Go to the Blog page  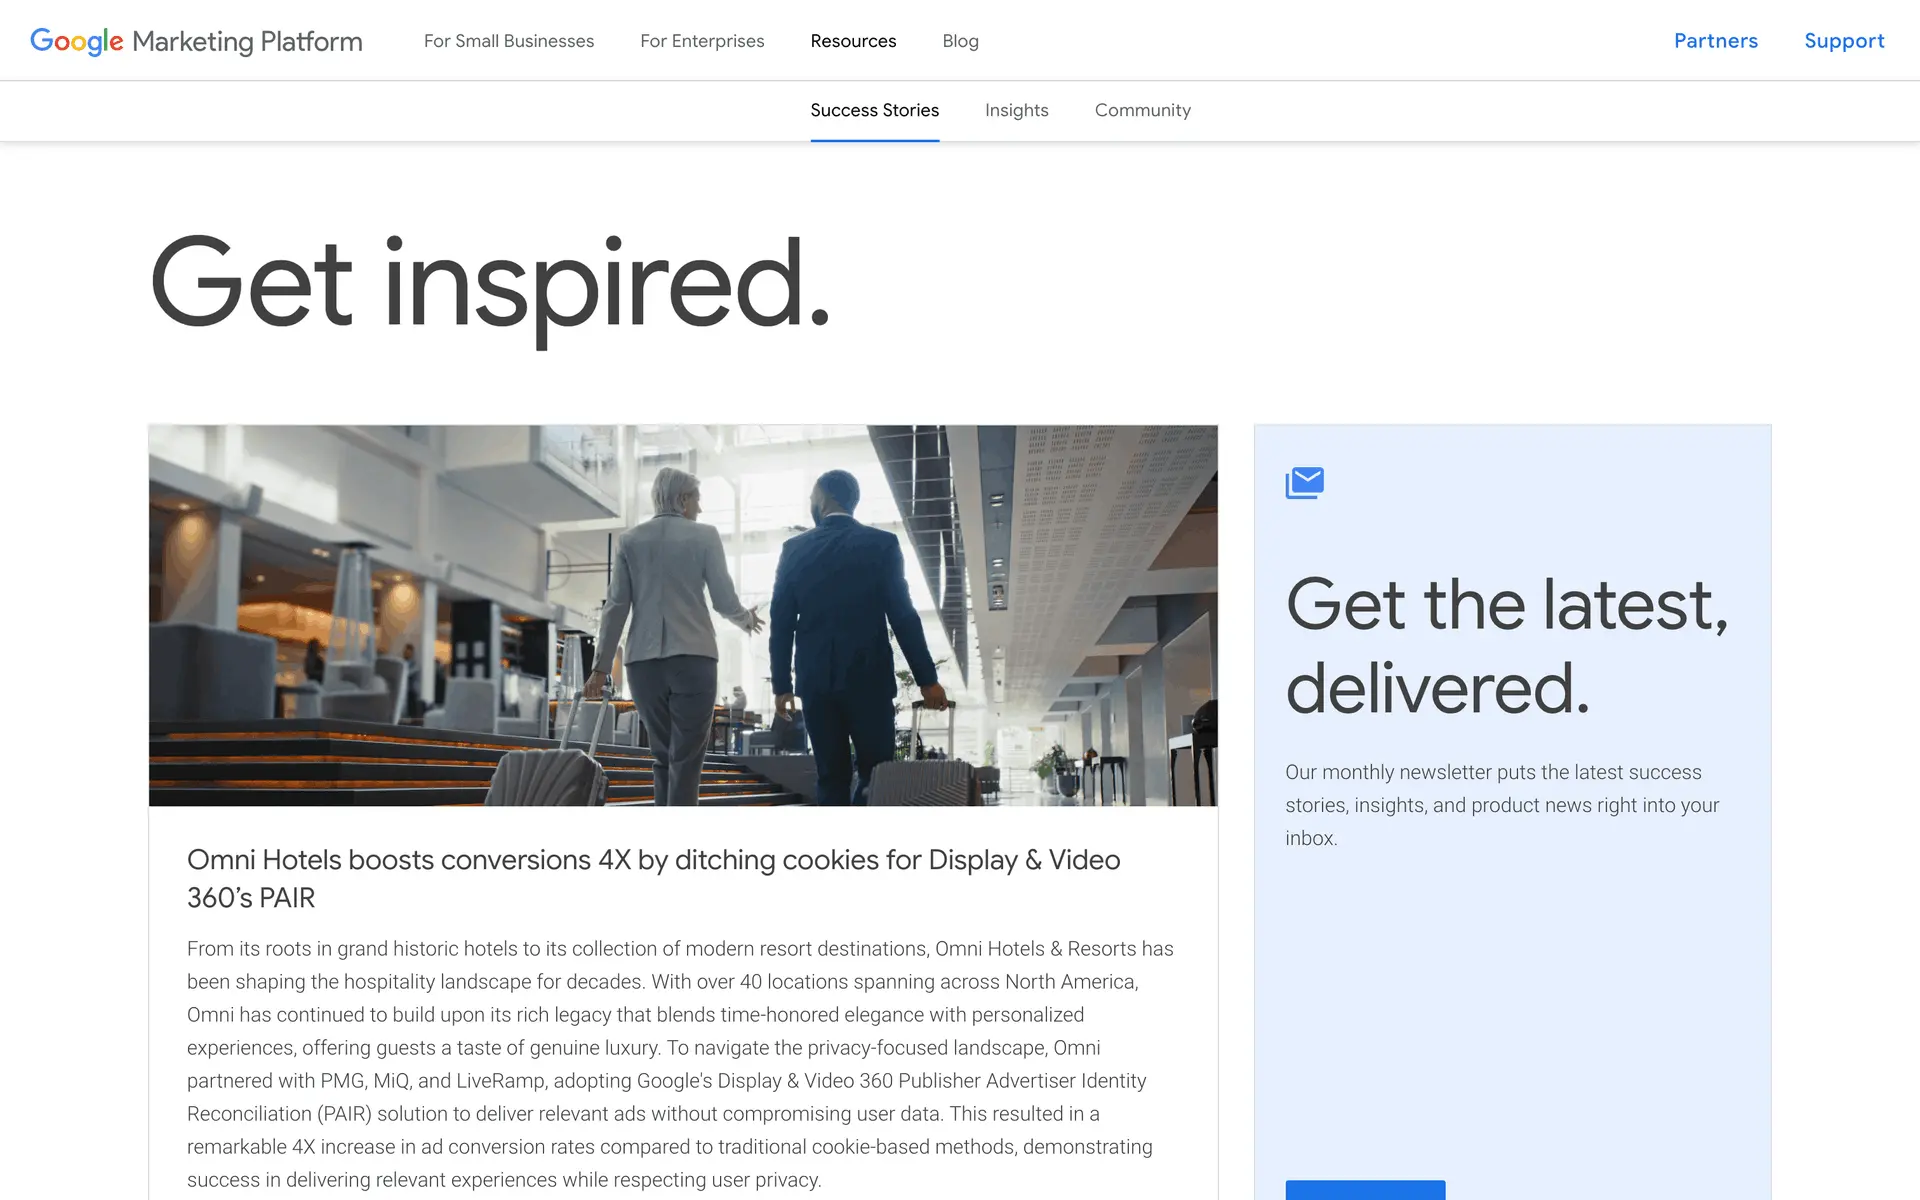(960, 41)
